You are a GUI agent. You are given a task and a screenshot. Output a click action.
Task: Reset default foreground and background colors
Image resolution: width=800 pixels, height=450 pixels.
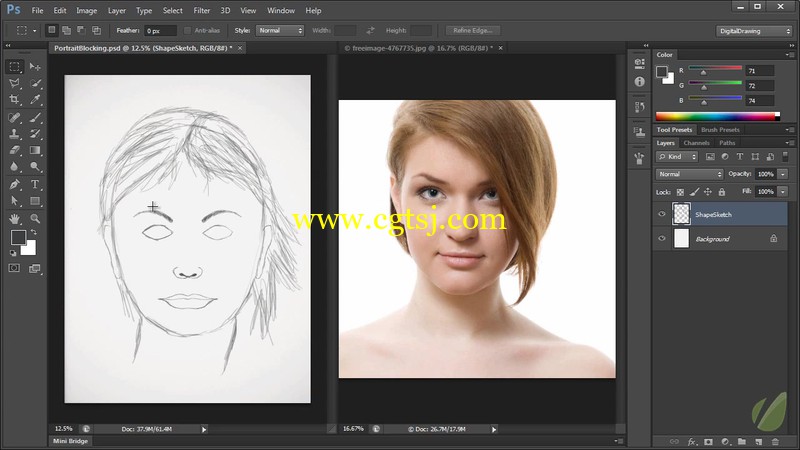tap(13, 253)
